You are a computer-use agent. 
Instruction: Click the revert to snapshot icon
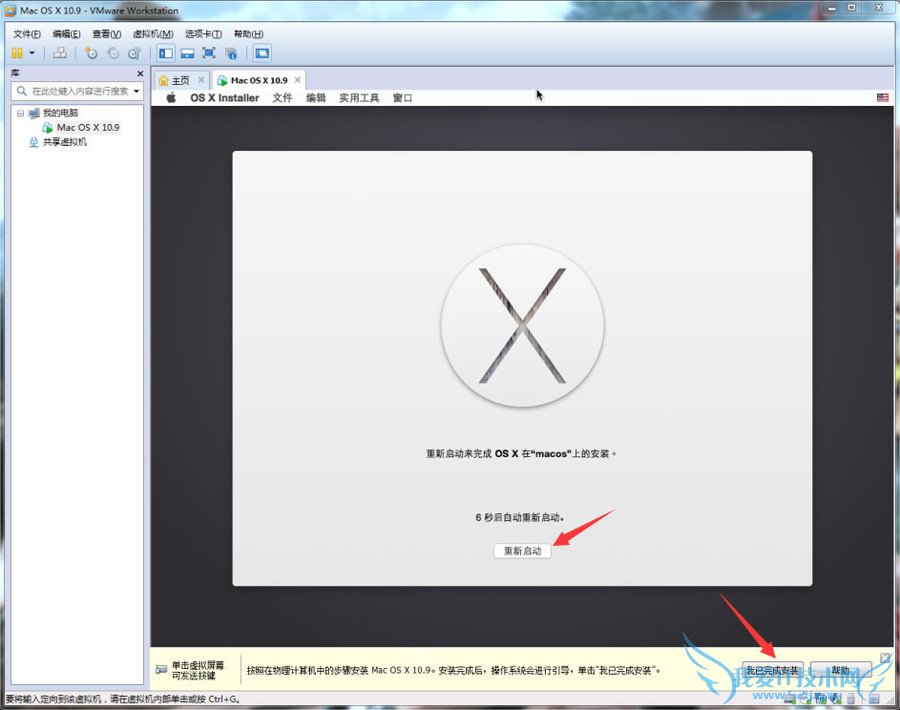pos(113,53)
